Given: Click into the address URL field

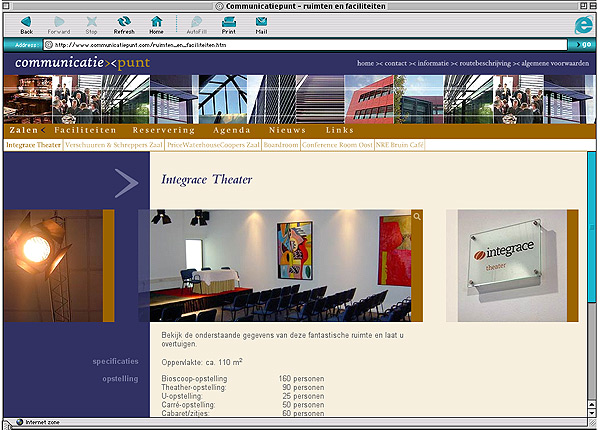Looking at the screenshot, I should (305, 45).
